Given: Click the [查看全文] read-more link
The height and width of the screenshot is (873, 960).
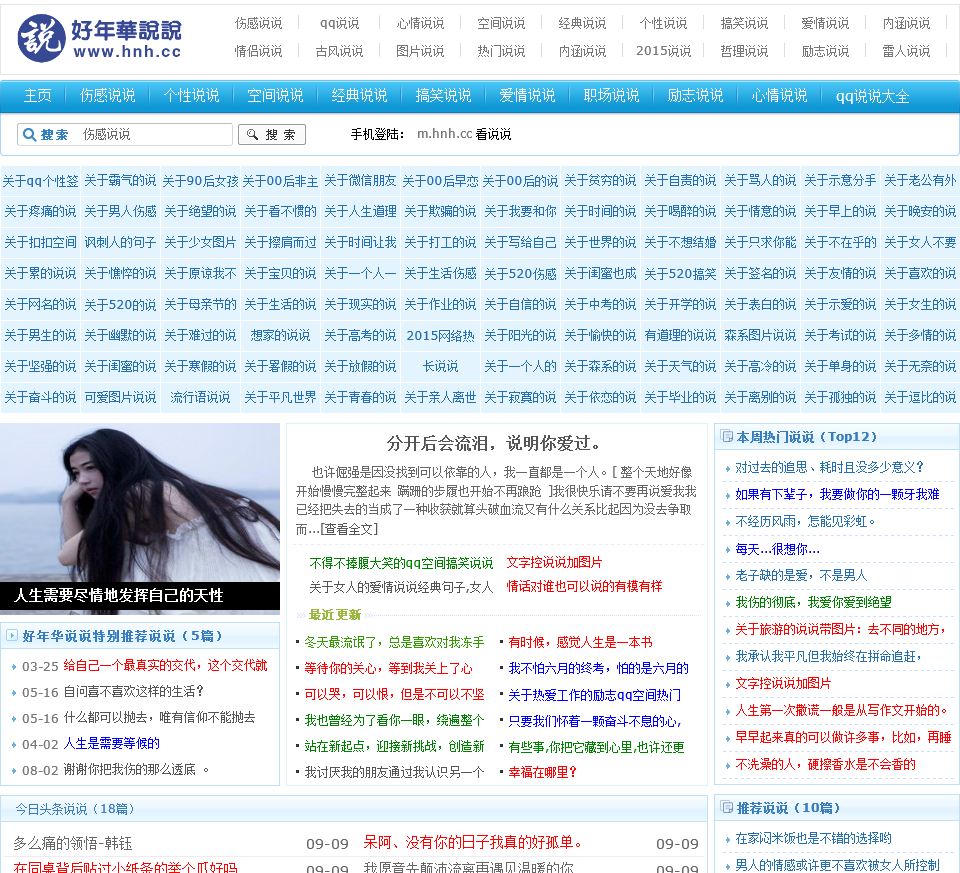Looking at the screenshot, I should coord(349,529).
